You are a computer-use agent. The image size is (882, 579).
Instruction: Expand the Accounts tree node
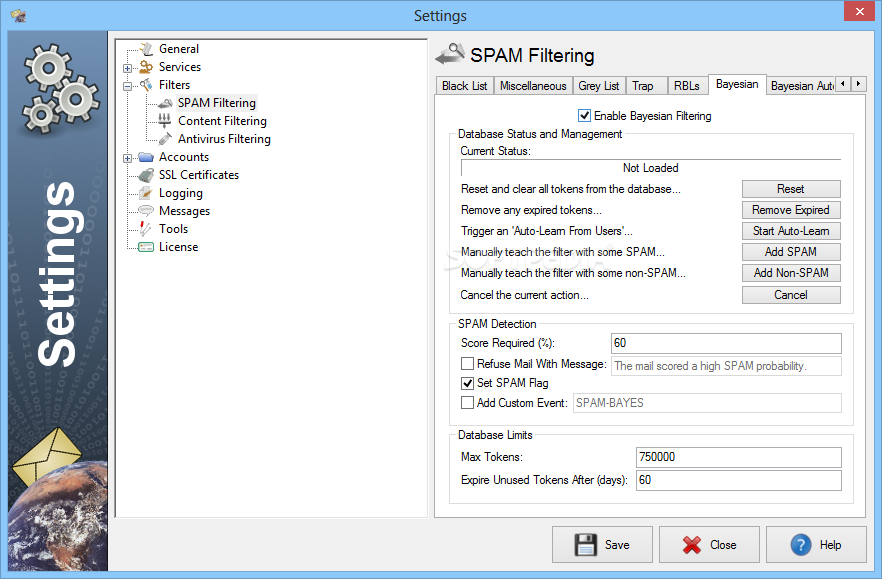(x=128, y=158)
